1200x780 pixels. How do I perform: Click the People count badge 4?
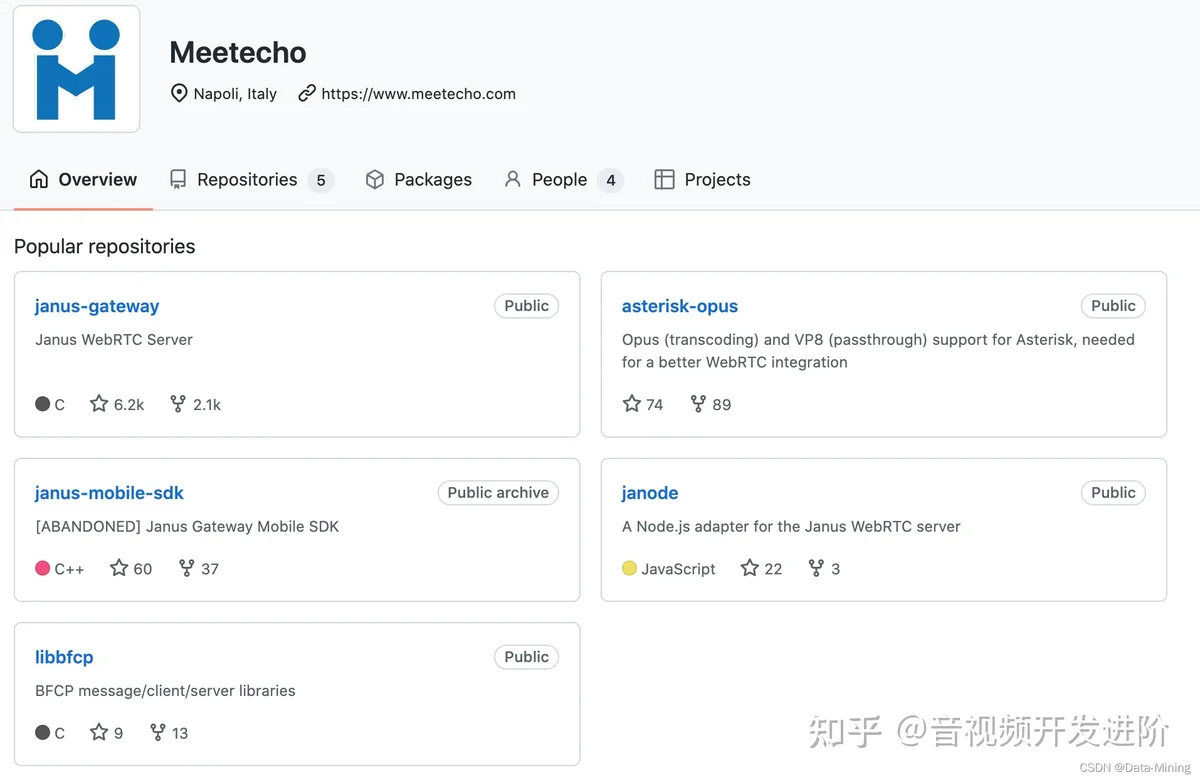click(611, 180)
